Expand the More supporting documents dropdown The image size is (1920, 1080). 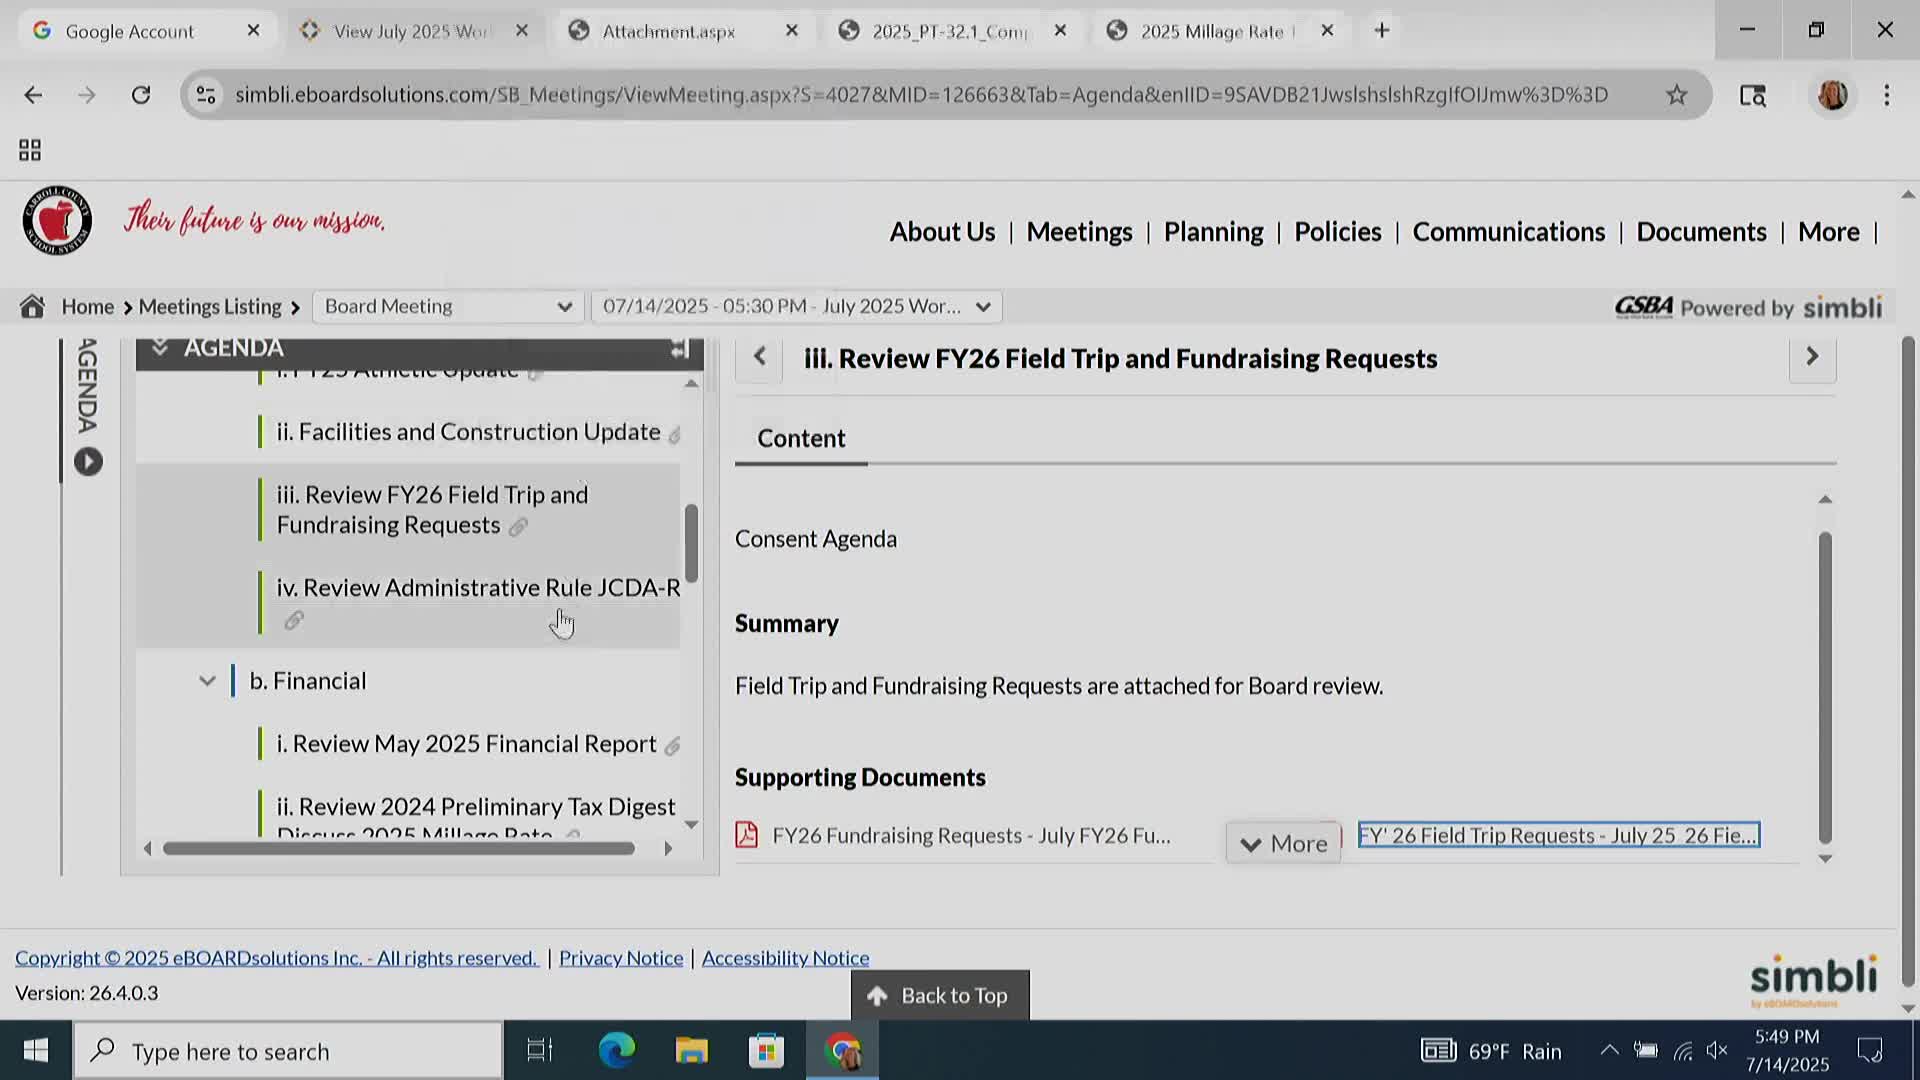[1283, 844]
